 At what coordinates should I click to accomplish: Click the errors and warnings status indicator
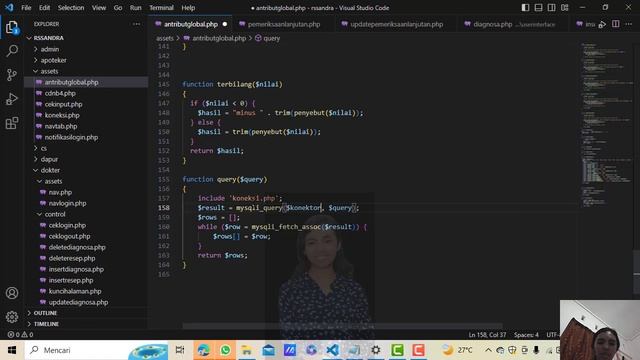point(20,335)
